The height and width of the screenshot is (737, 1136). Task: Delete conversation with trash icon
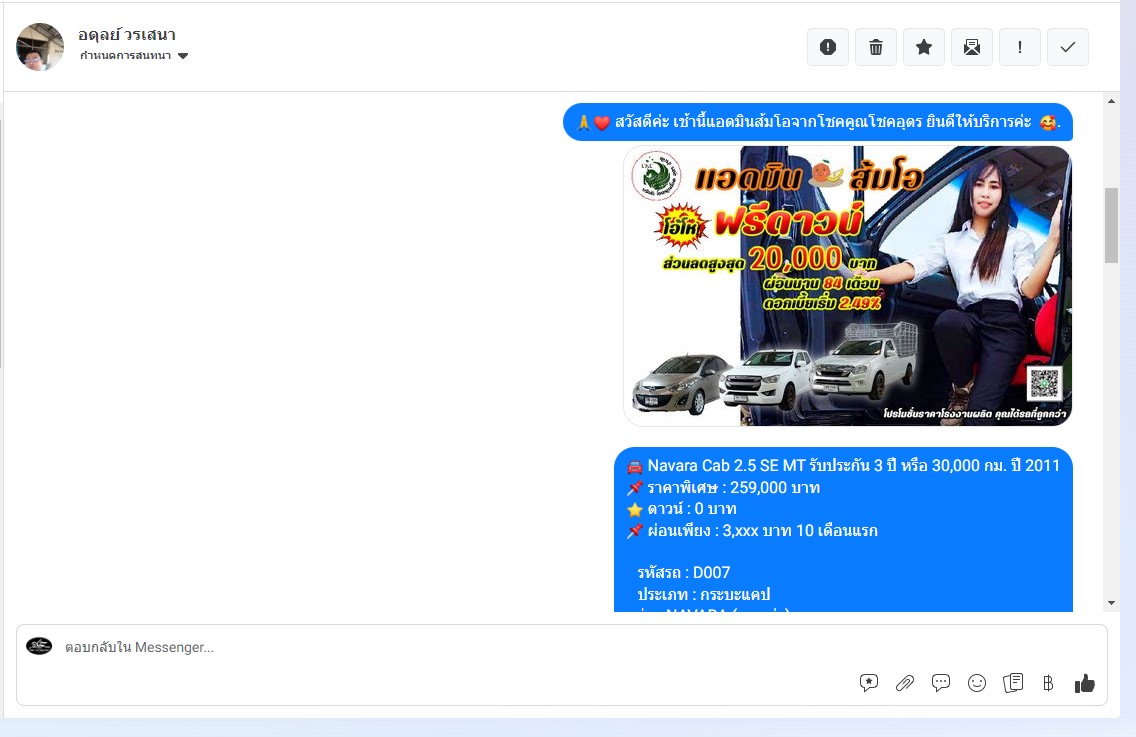pos(876,47)
